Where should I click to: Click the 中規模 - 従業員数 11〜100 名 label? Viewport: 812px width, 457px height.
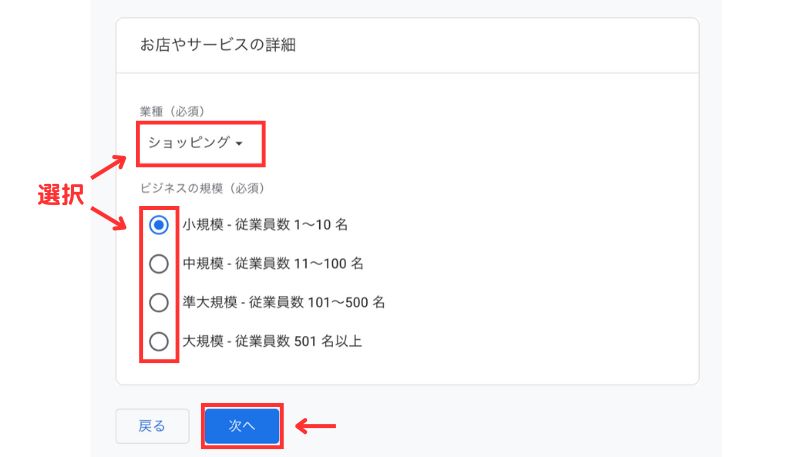tap(273, 264)
